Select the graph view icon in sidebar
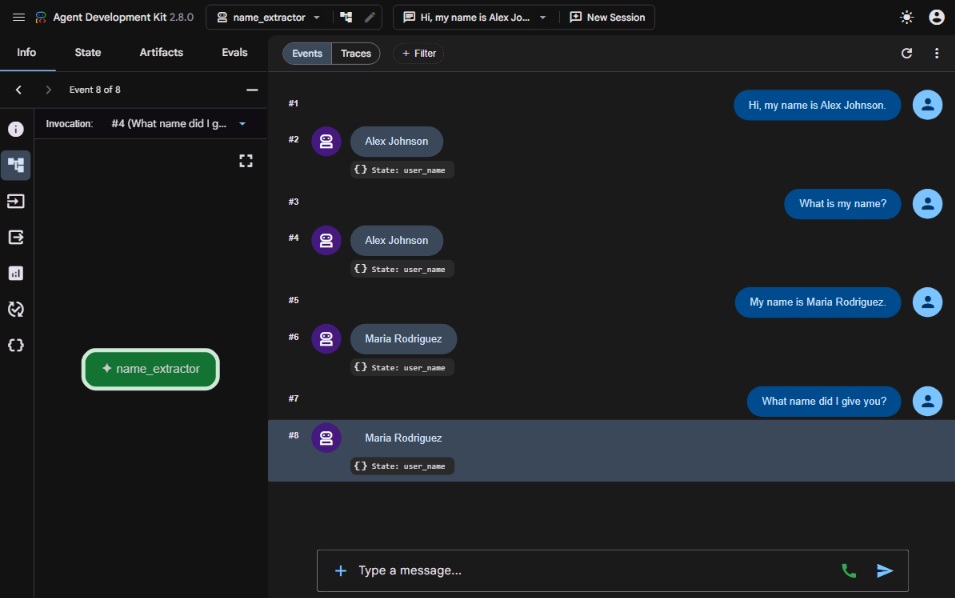The width and height of the screenshot is (955, 598). click(x=16, y=165)
